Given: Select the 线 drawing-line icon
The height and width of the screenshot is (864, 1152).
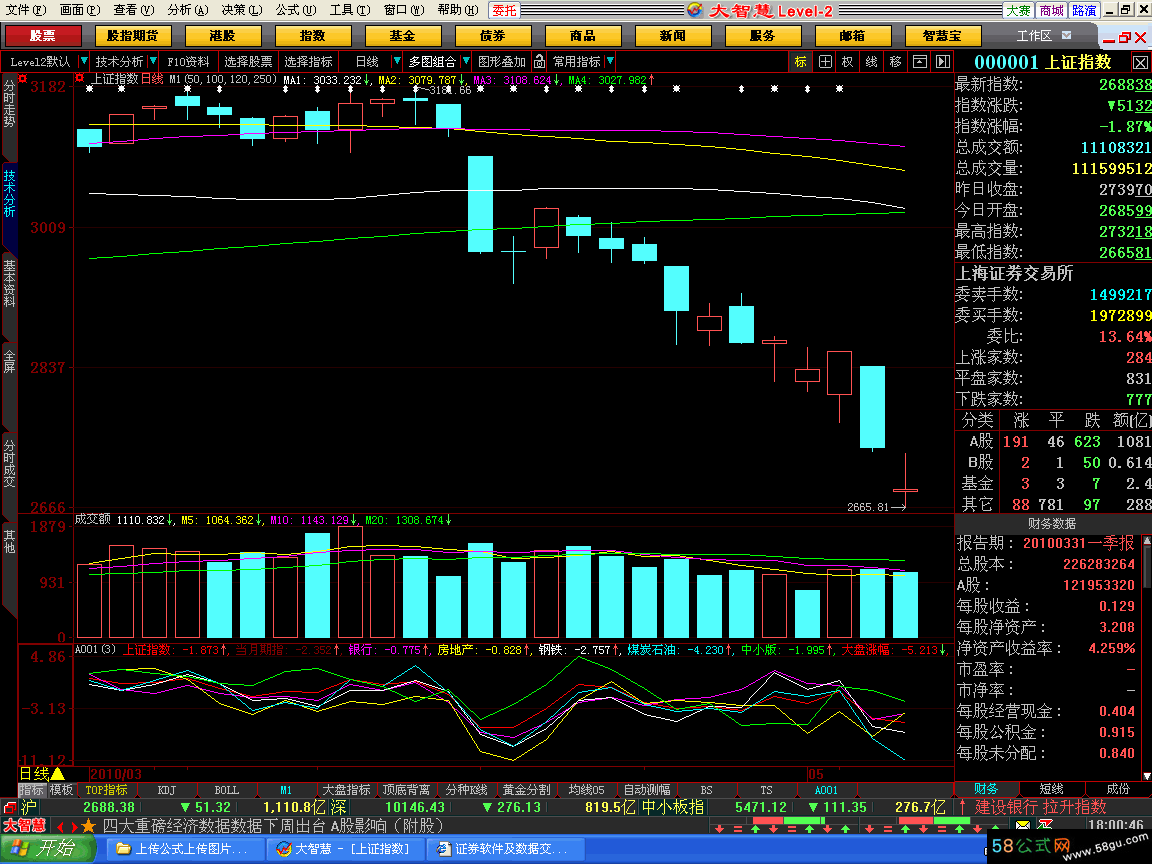Looking at the screenshot, I should pyautogui.click(x=871, y=62).
